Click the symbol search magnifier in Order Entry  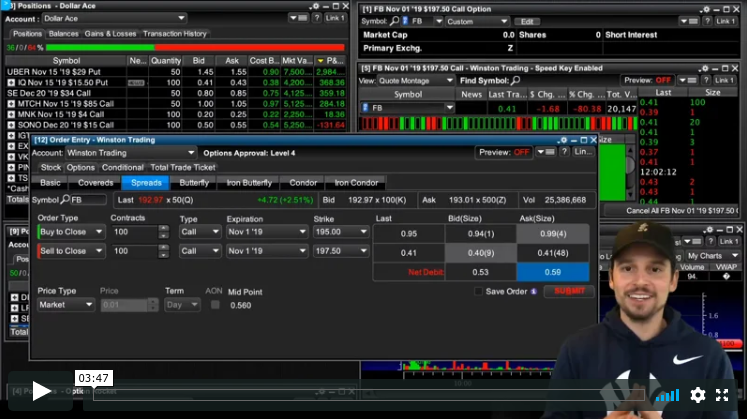coord(62,200)
